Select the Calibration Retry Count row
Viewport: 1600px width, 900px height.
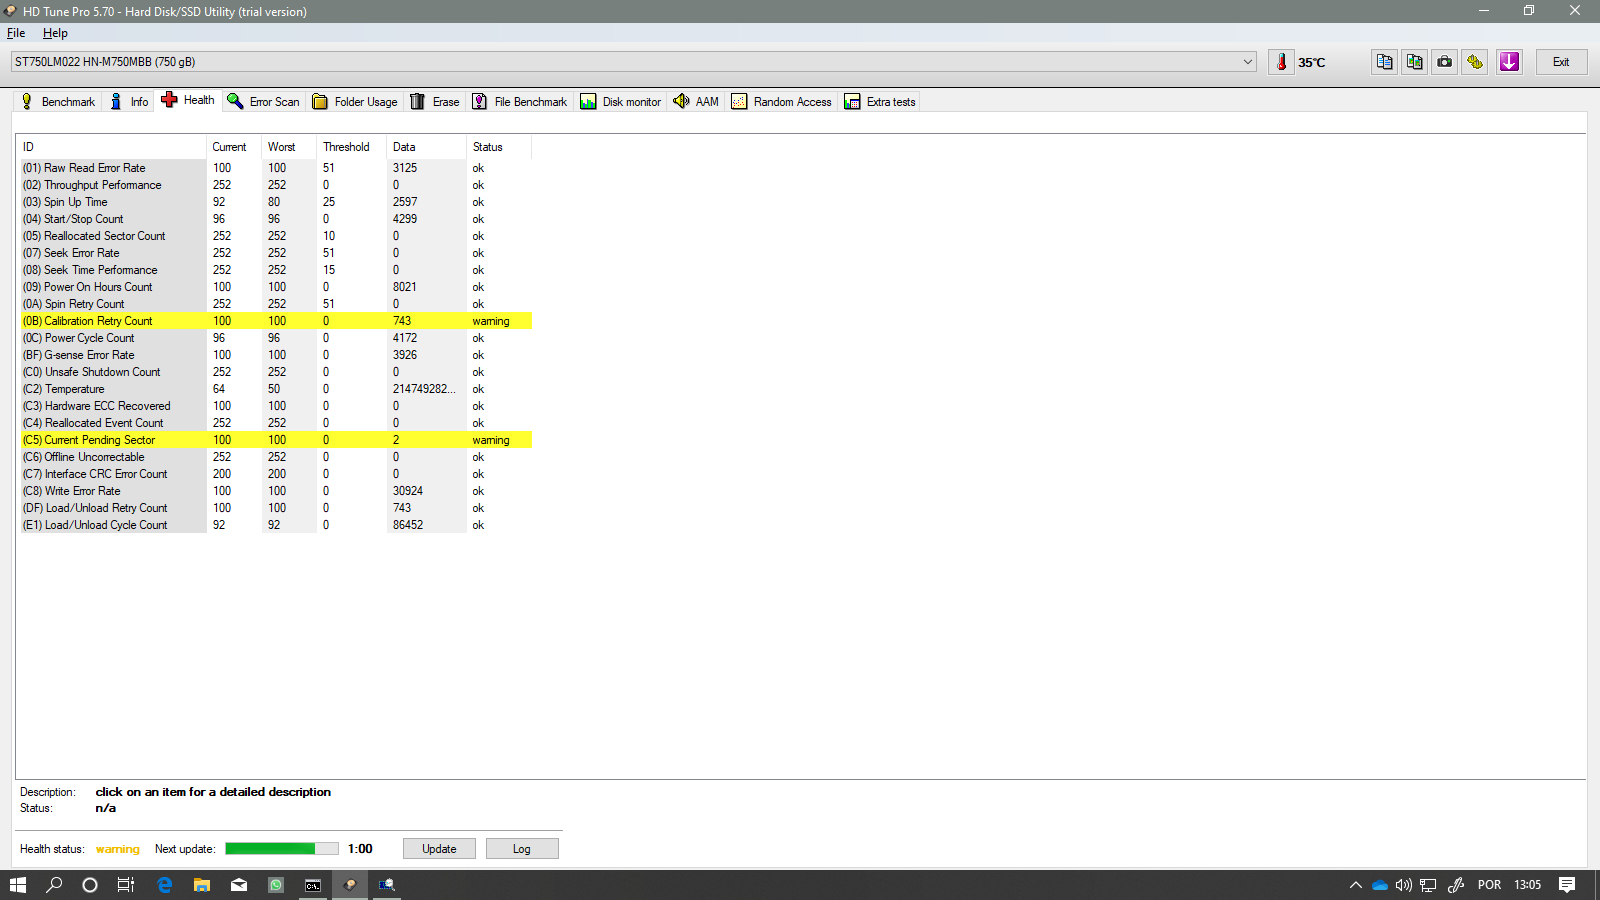276,321
